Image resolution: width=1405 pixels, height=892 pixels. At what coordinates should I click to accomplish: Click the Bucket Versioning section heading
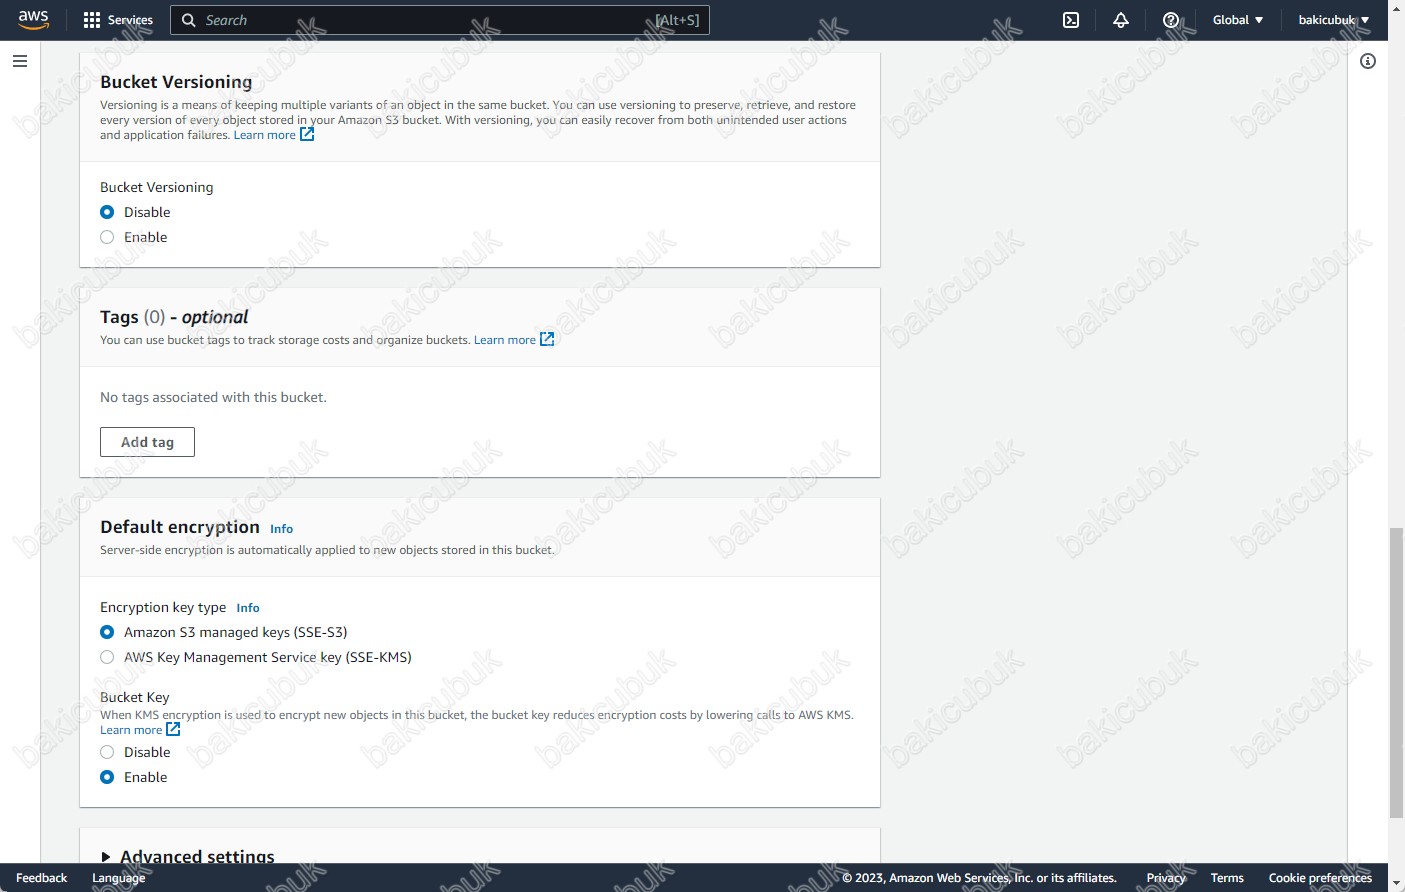[x=176, y=82]
